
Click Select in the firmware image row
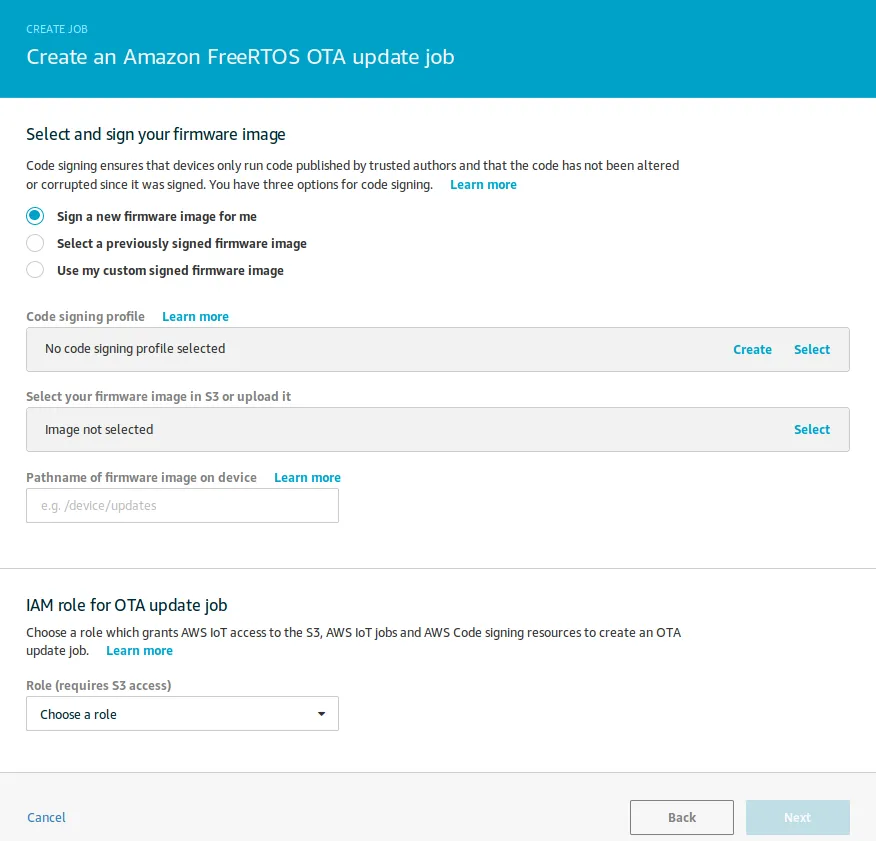tap(812, 430)
